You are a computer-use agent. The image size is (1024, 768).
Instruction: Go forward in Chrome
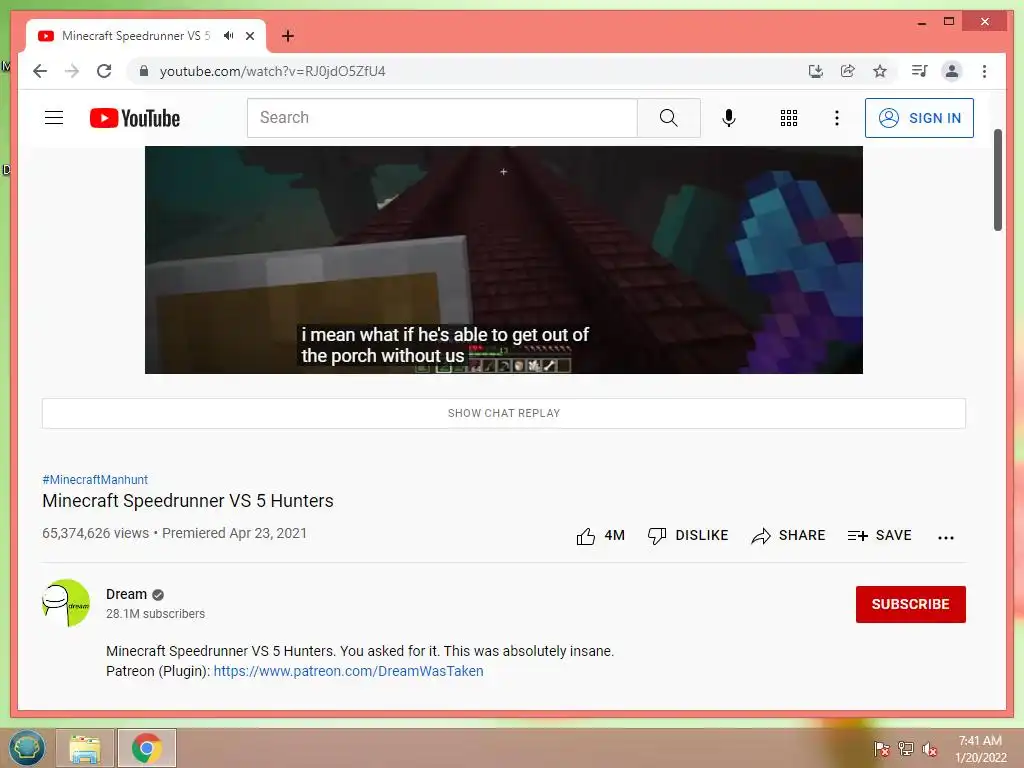click(x=72, y=71)
